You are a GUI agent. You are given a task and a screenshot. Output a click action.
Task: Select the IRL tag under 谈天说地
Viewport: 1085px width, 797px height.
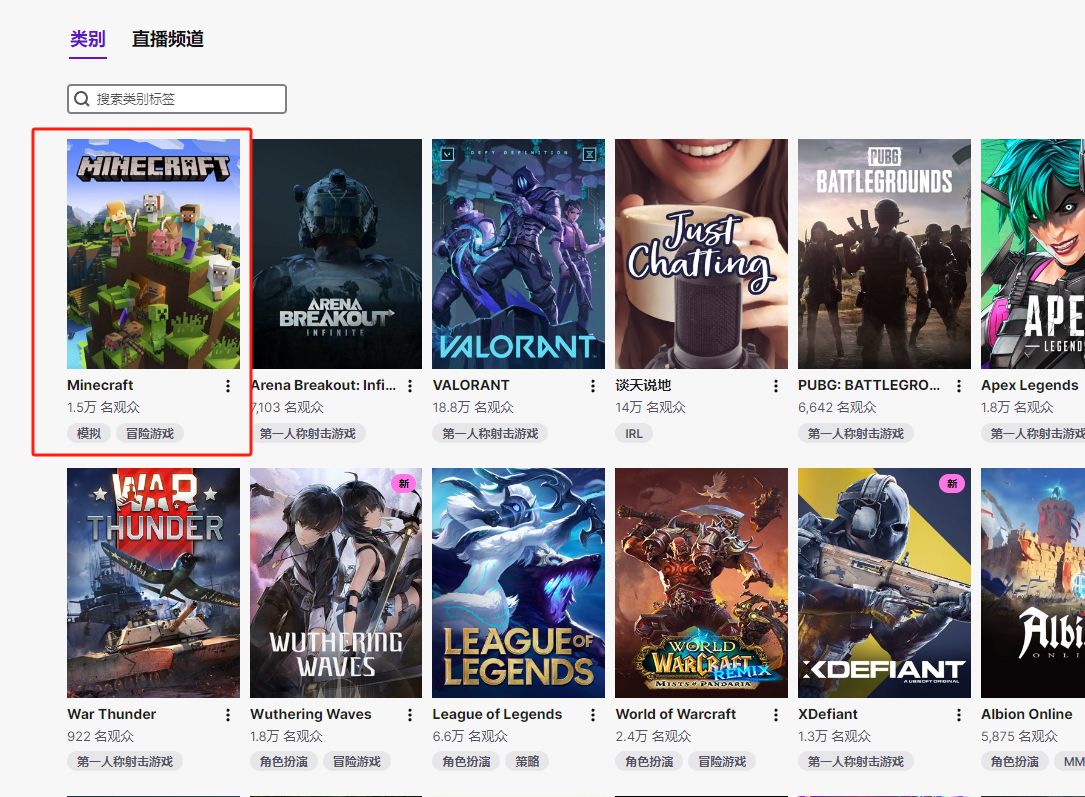634,434
